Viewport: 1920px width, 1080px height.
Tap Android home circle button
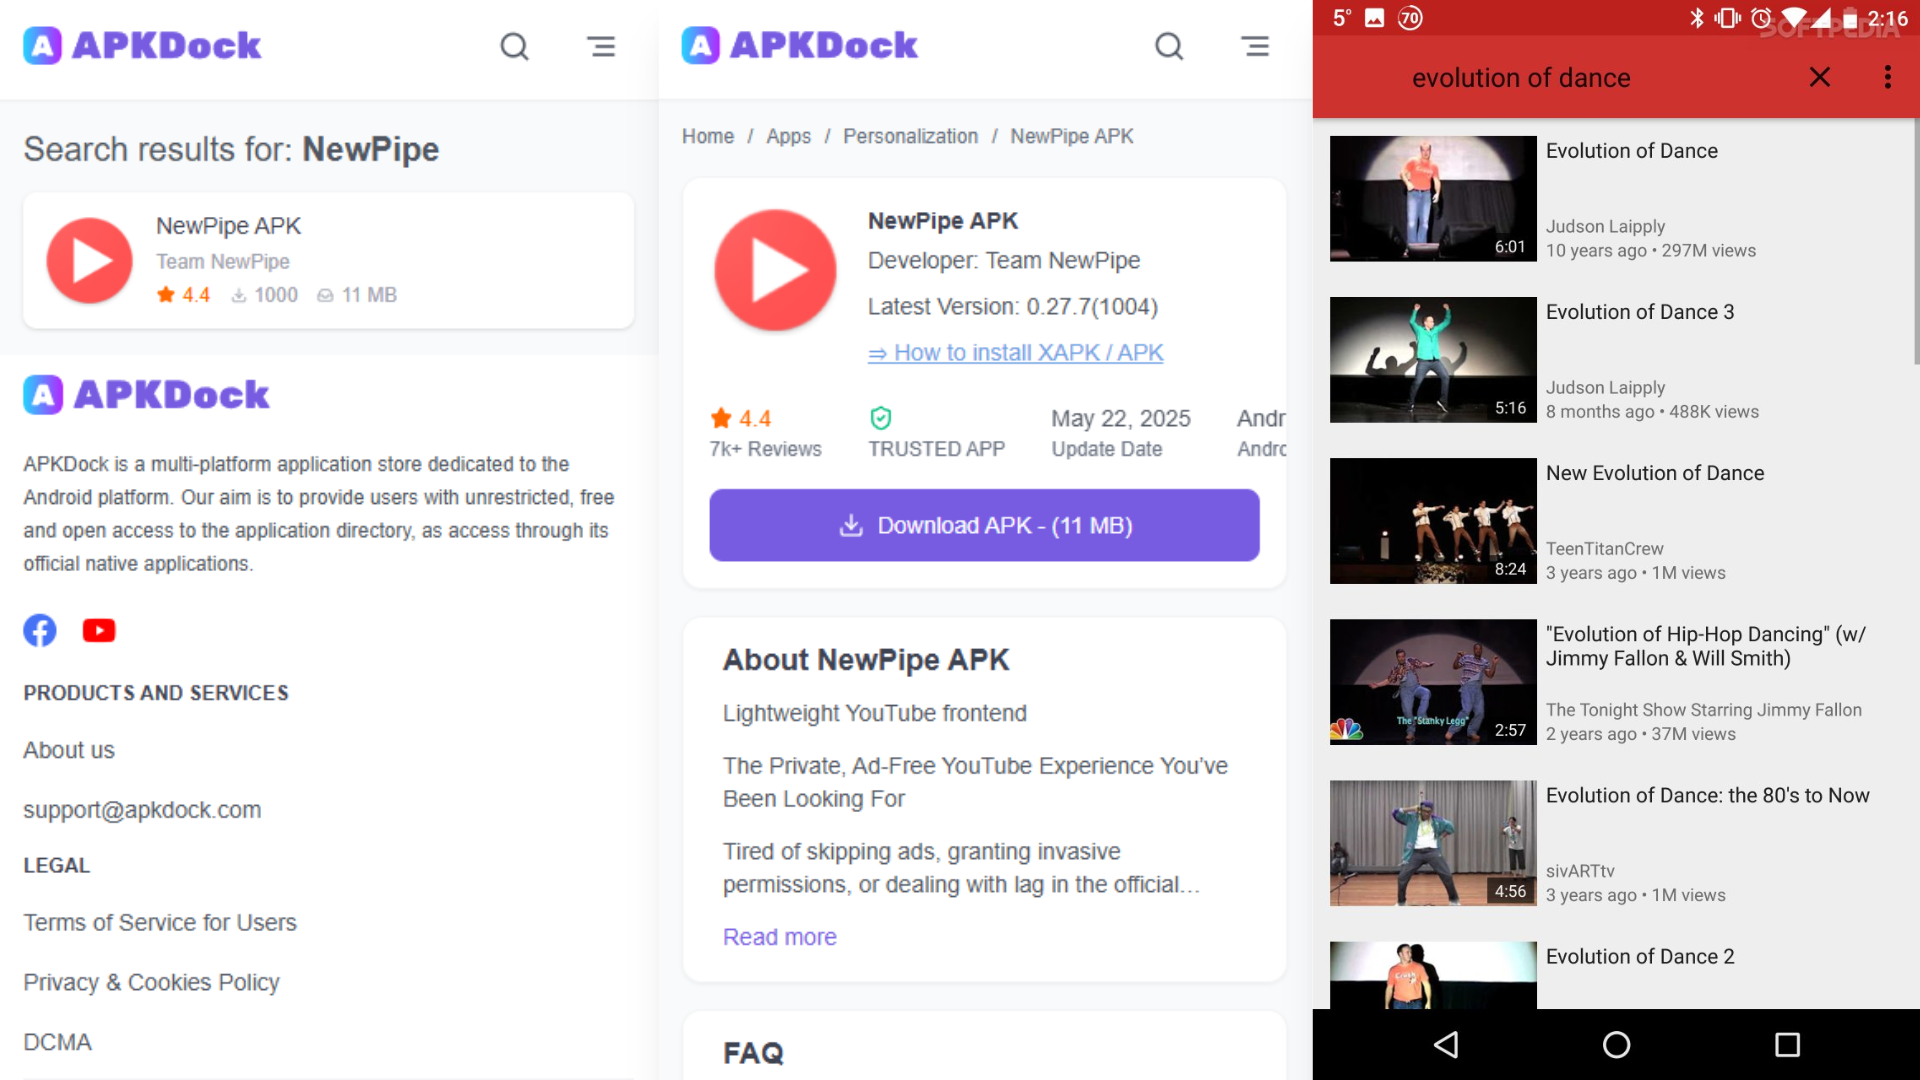pyautogui.click(x=1616, y=1045)
